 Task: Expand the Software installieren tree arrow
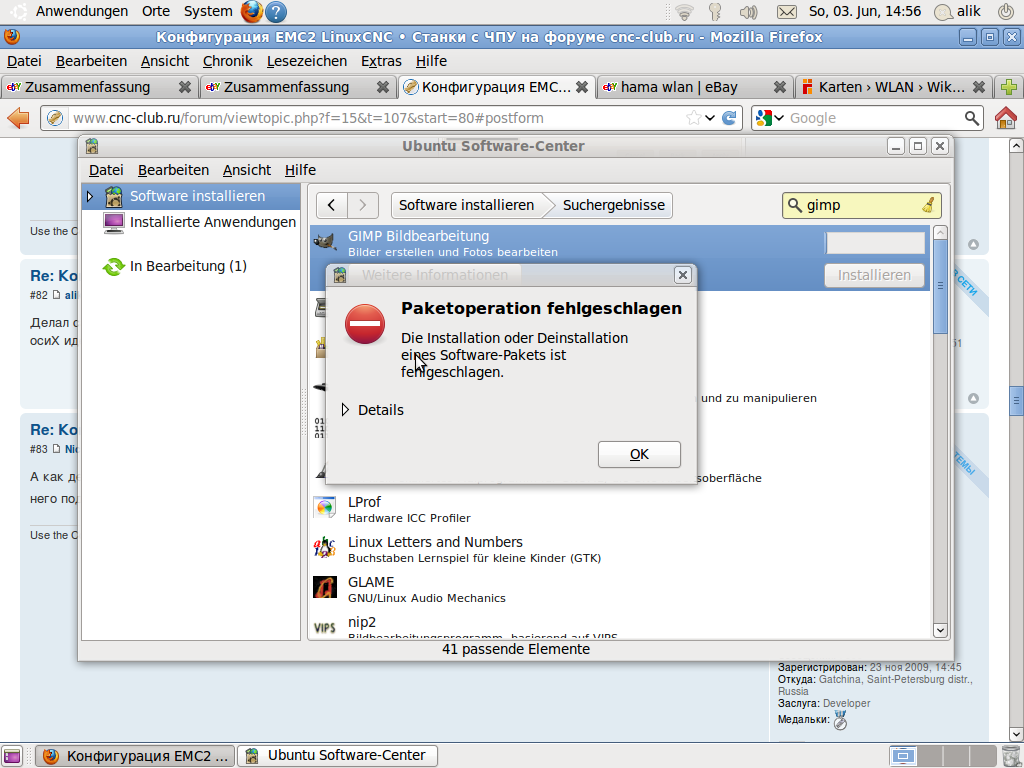click(90, 196)
